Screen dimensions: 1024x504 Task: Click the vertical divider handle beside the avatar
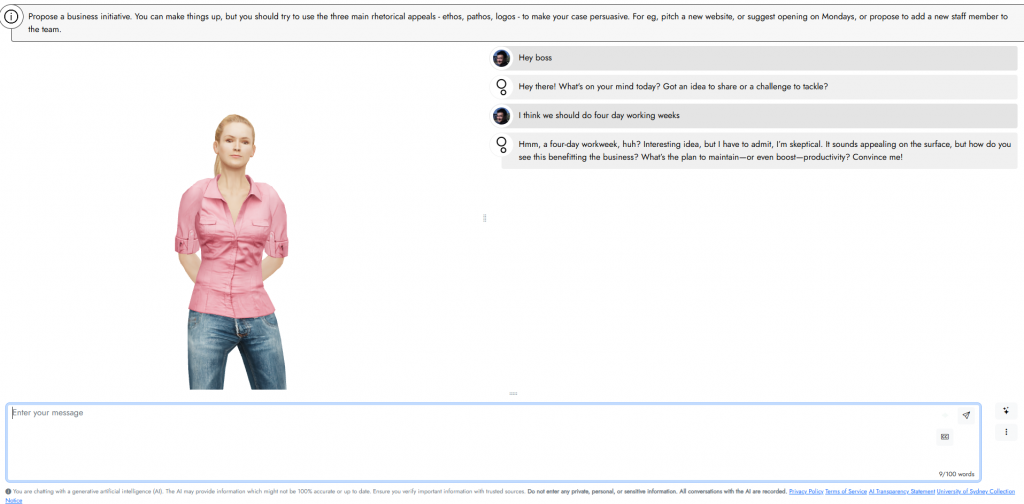click(x=485, y=217)
